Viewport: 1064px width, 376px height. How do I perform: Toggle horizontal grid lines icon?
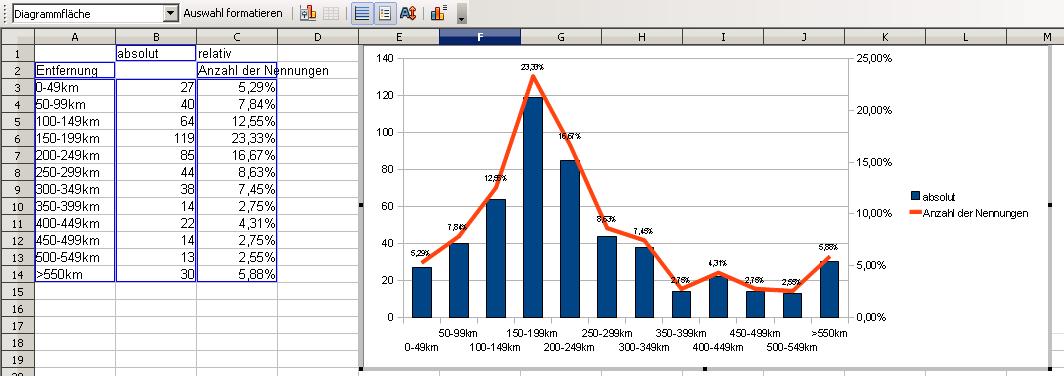click(363, 13)
